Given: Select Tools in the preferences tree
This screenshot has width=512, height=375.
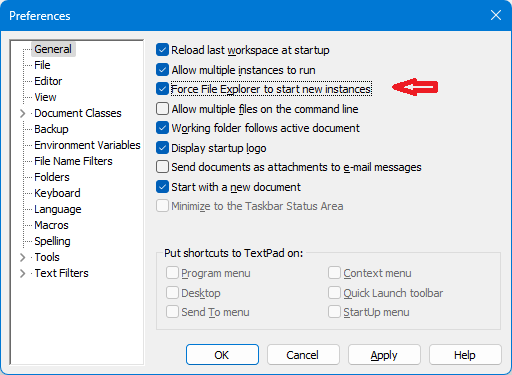Looking at the screenshot, I should tap(47, 257).
